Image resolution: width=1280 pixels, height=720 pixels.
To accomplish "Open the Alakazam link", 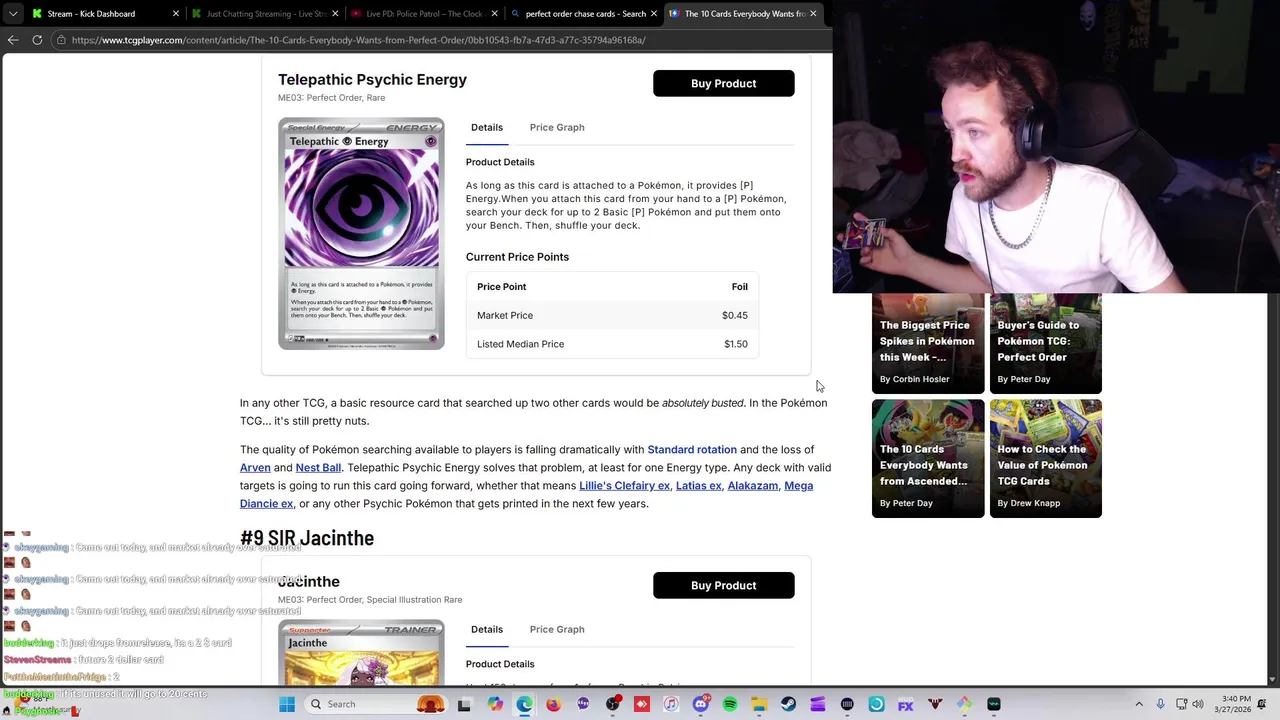I will pos(752,486).
